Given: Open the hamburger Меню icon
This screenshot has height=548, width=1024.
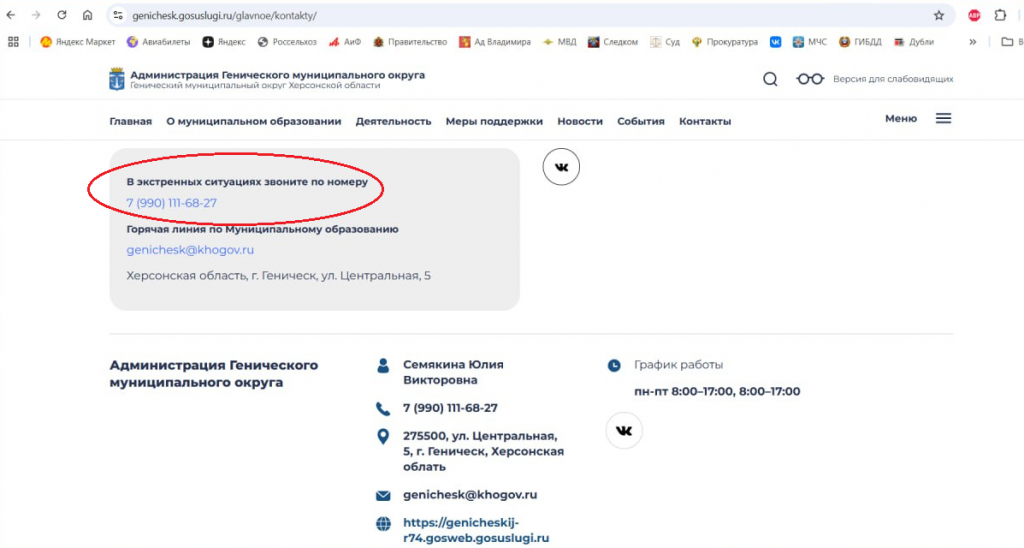Looking at the screenshot, I should 943,118.
